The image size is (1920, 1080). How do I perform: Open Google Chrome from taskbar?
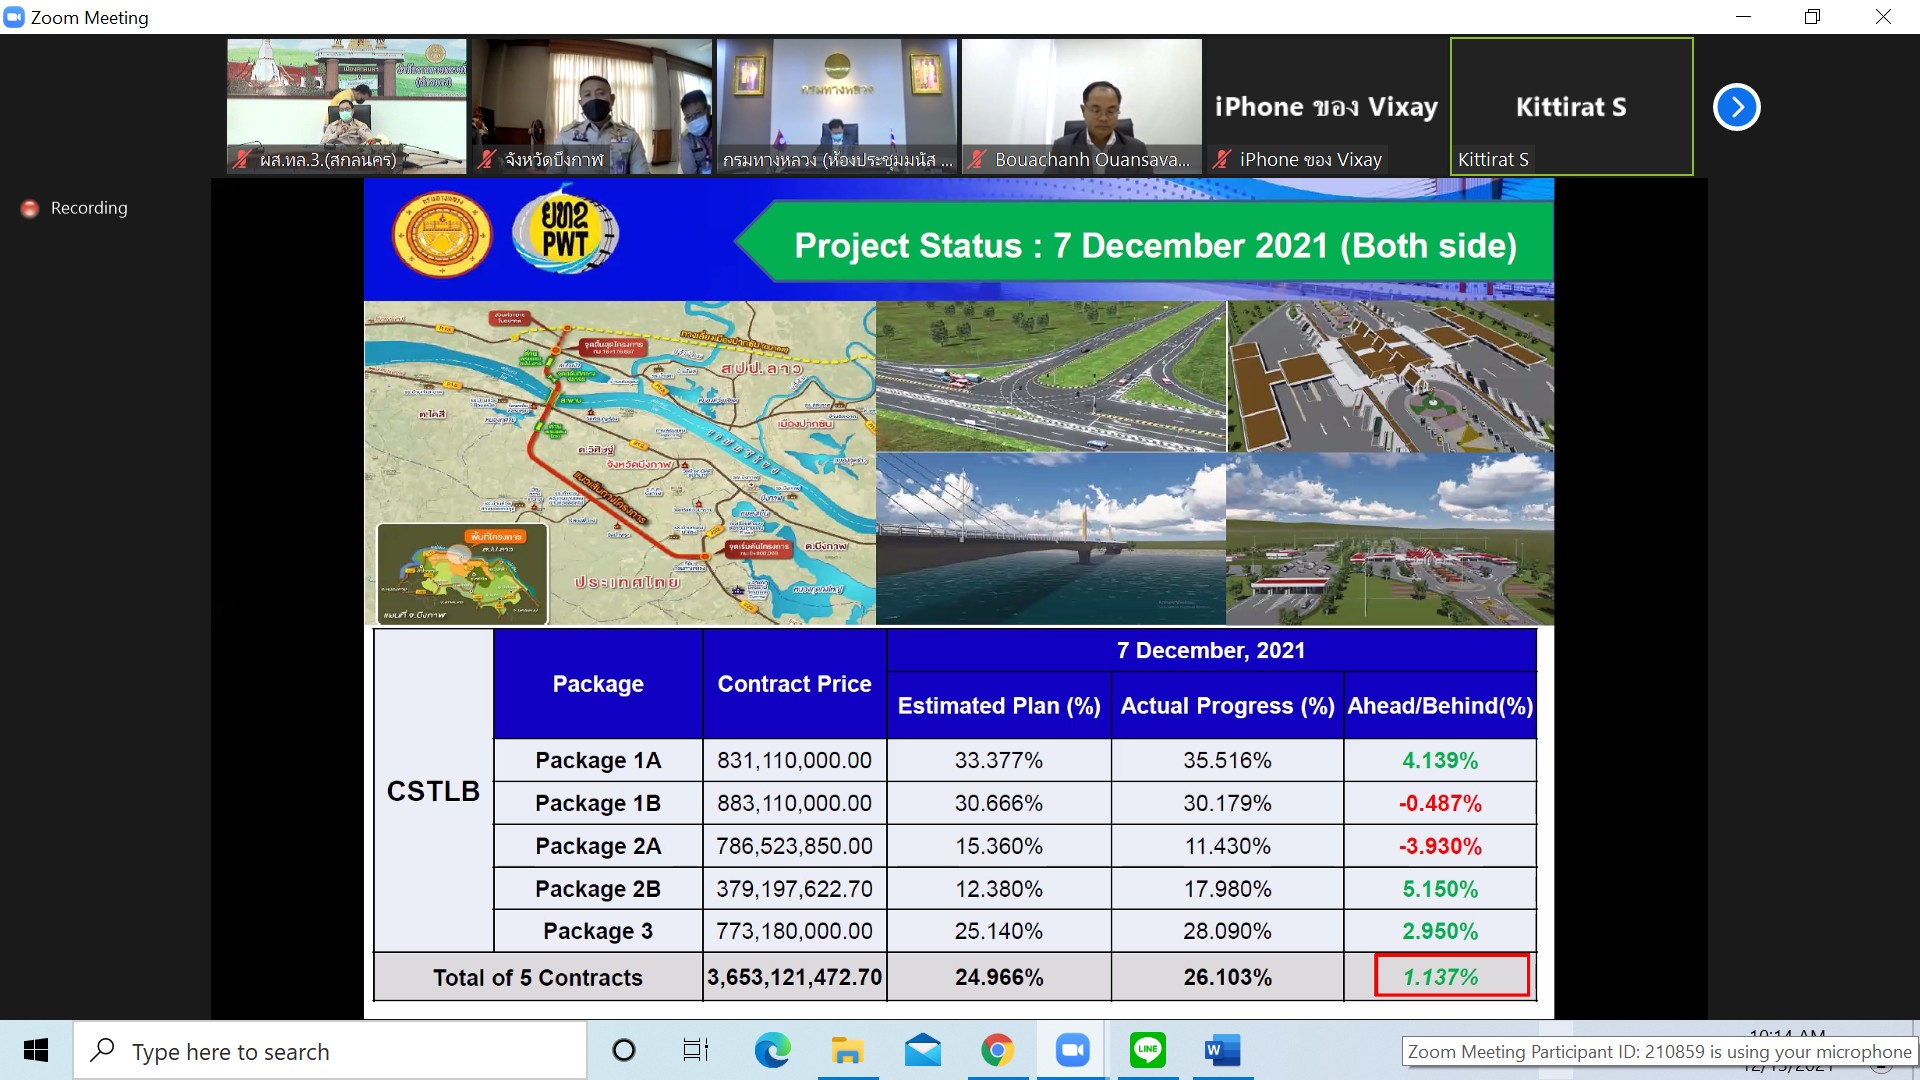(x=997, y=1050)
